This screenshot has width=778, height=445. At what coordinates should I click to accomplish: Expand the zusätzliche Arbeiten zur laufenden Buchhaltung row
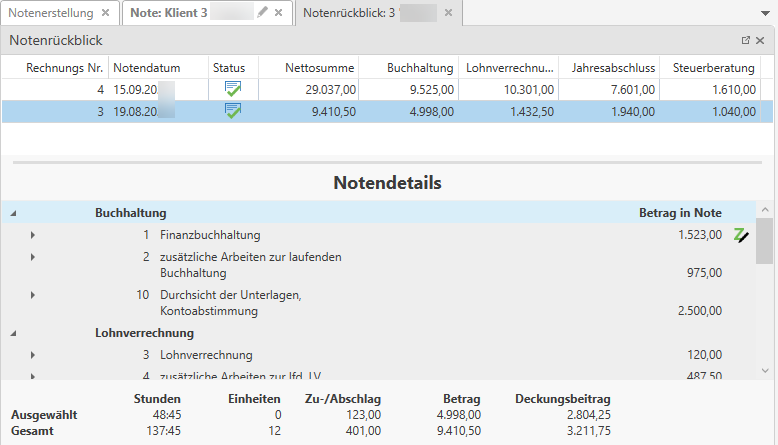click(x=32, y=257)
